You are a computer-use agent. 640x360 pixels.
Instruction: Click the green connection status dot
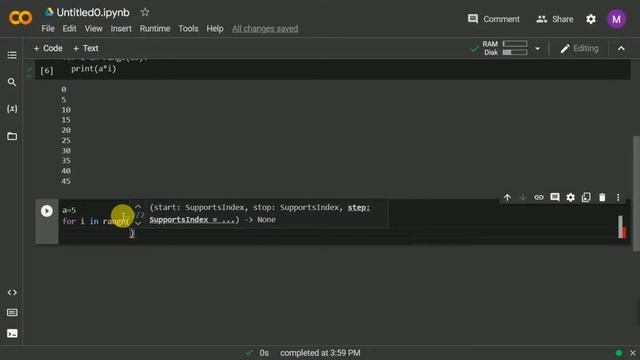pos(619,353)
